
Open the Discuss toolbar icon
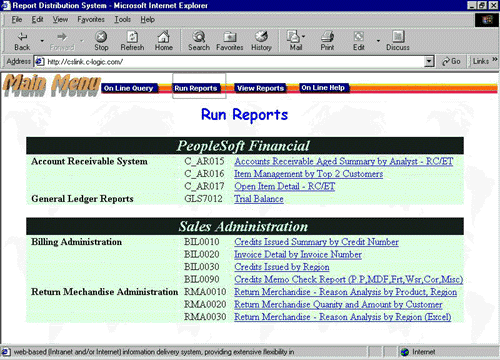point(398,41)
